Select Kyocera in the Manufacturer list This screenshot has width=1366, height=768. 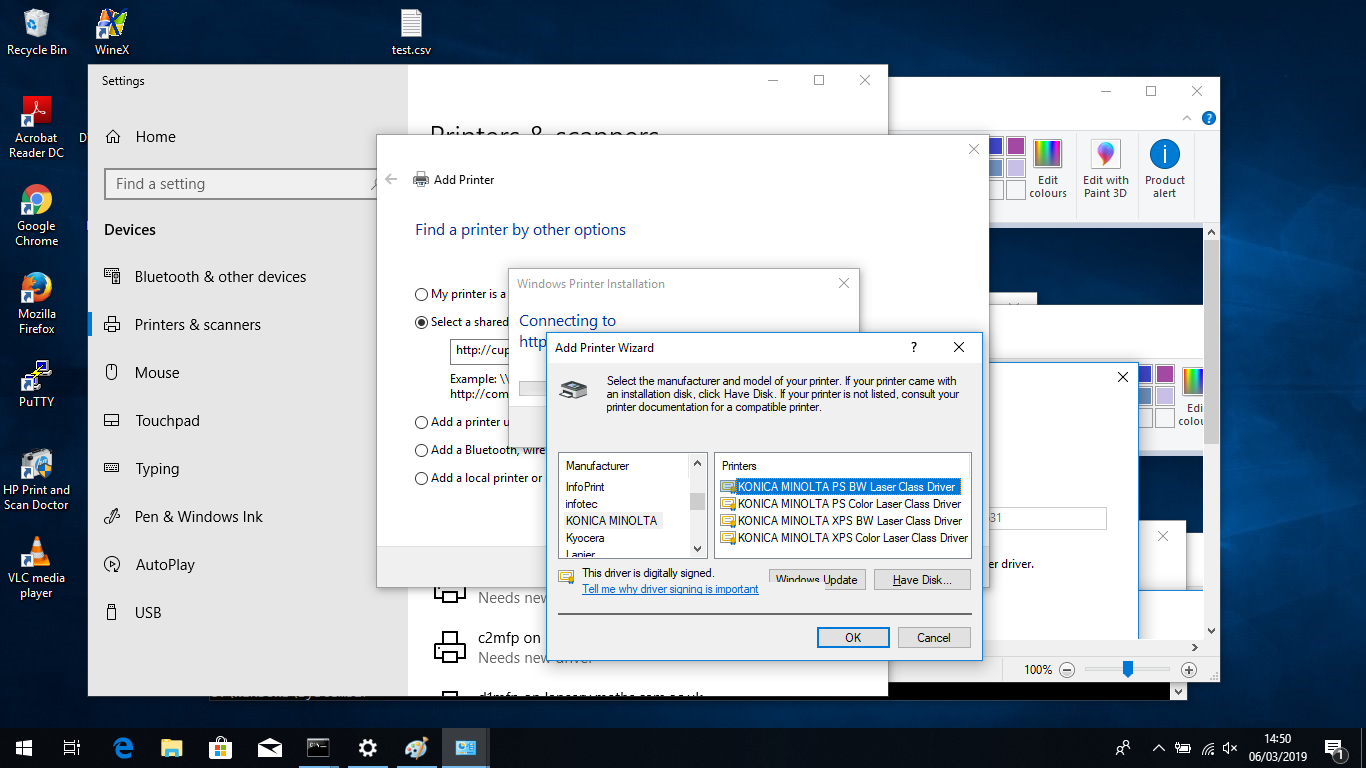[x=585, y=538]
